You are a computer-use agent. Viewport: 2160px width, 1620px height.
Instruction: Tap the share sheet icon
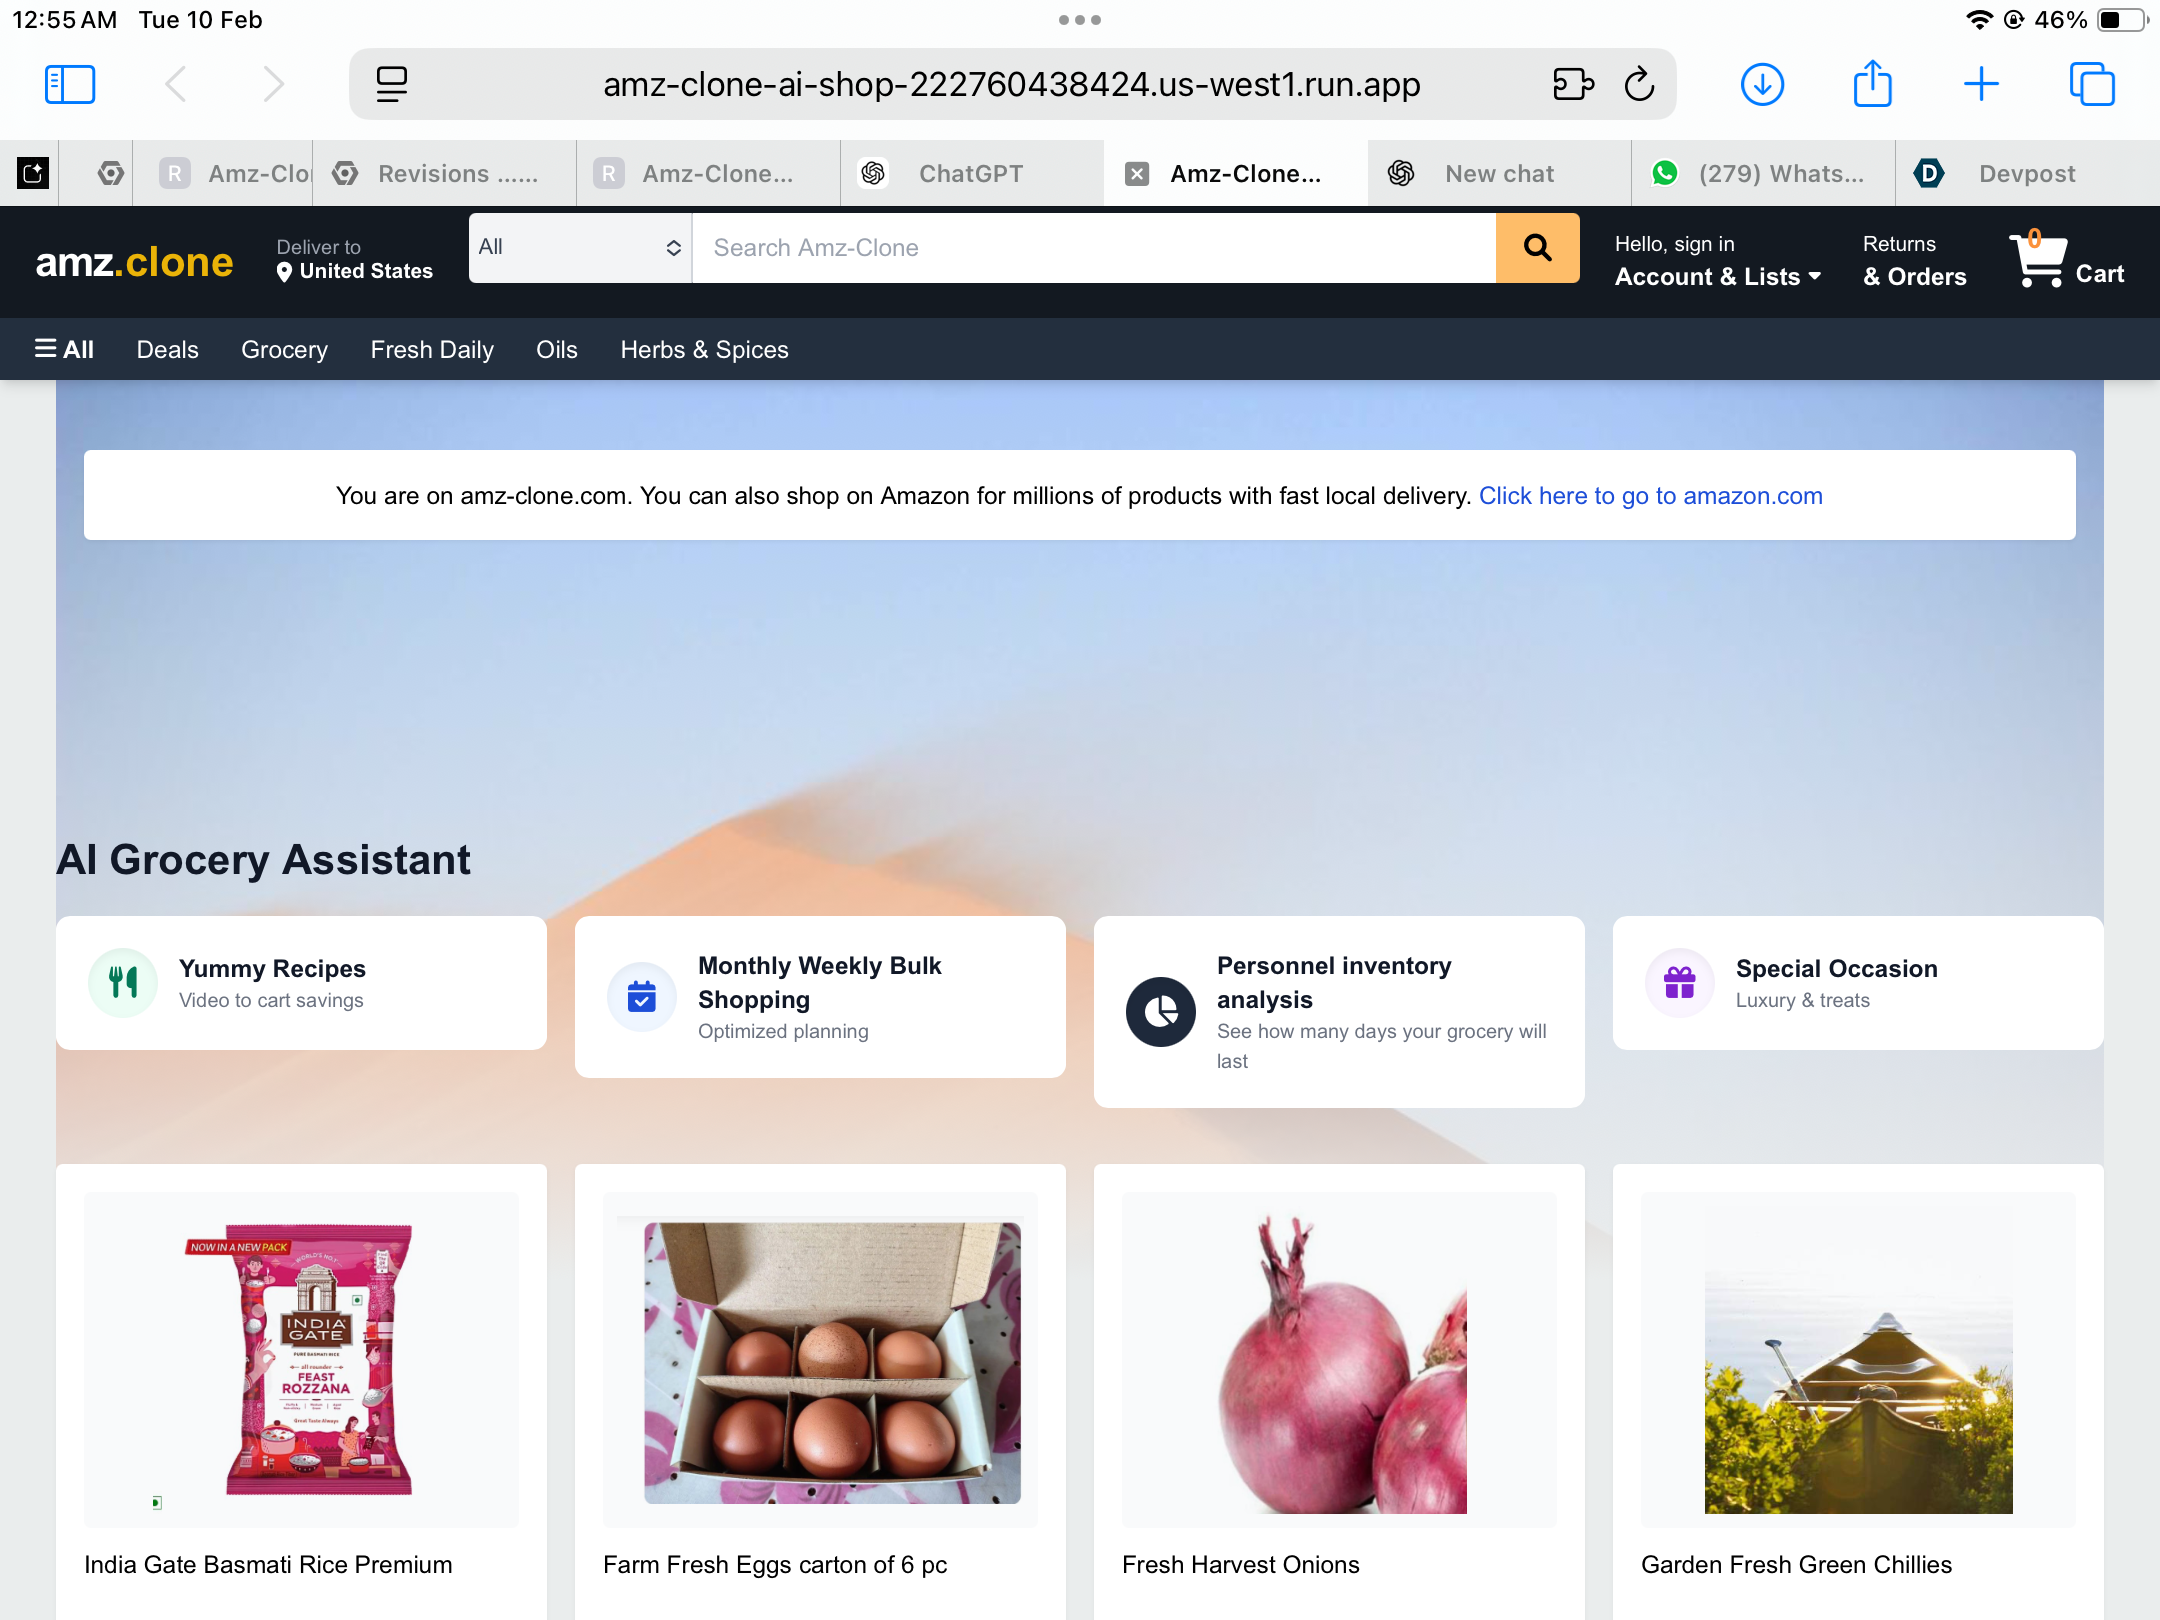point(1872,84)
